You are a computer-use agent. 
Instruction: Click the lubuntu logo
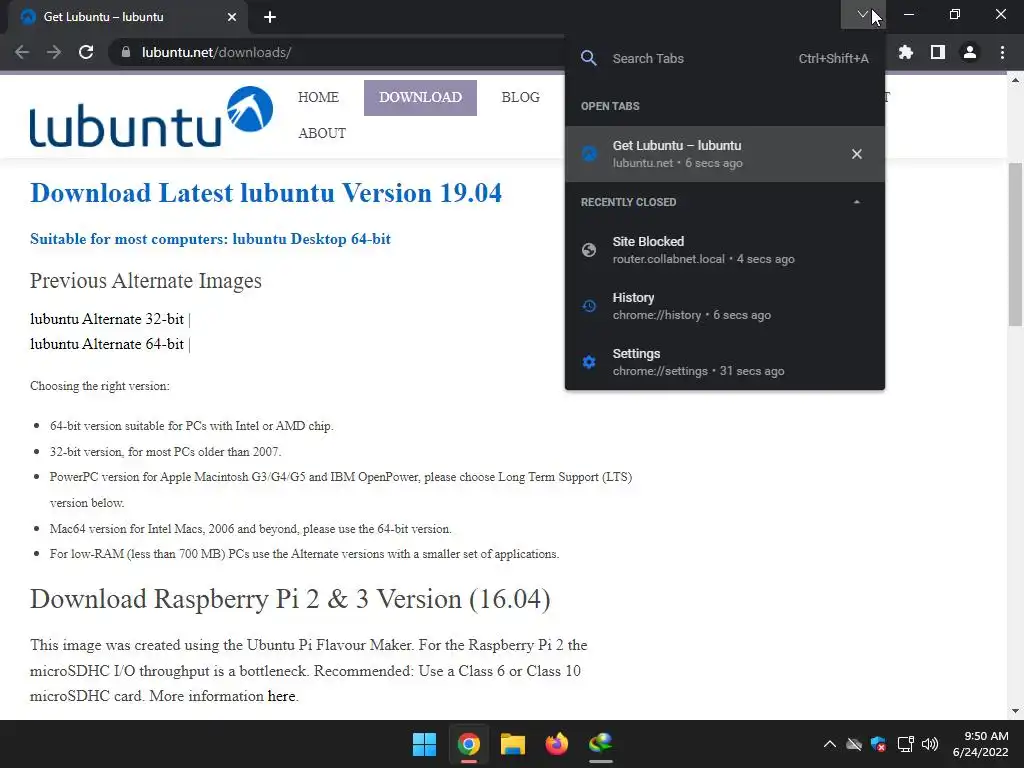point(152,117)
